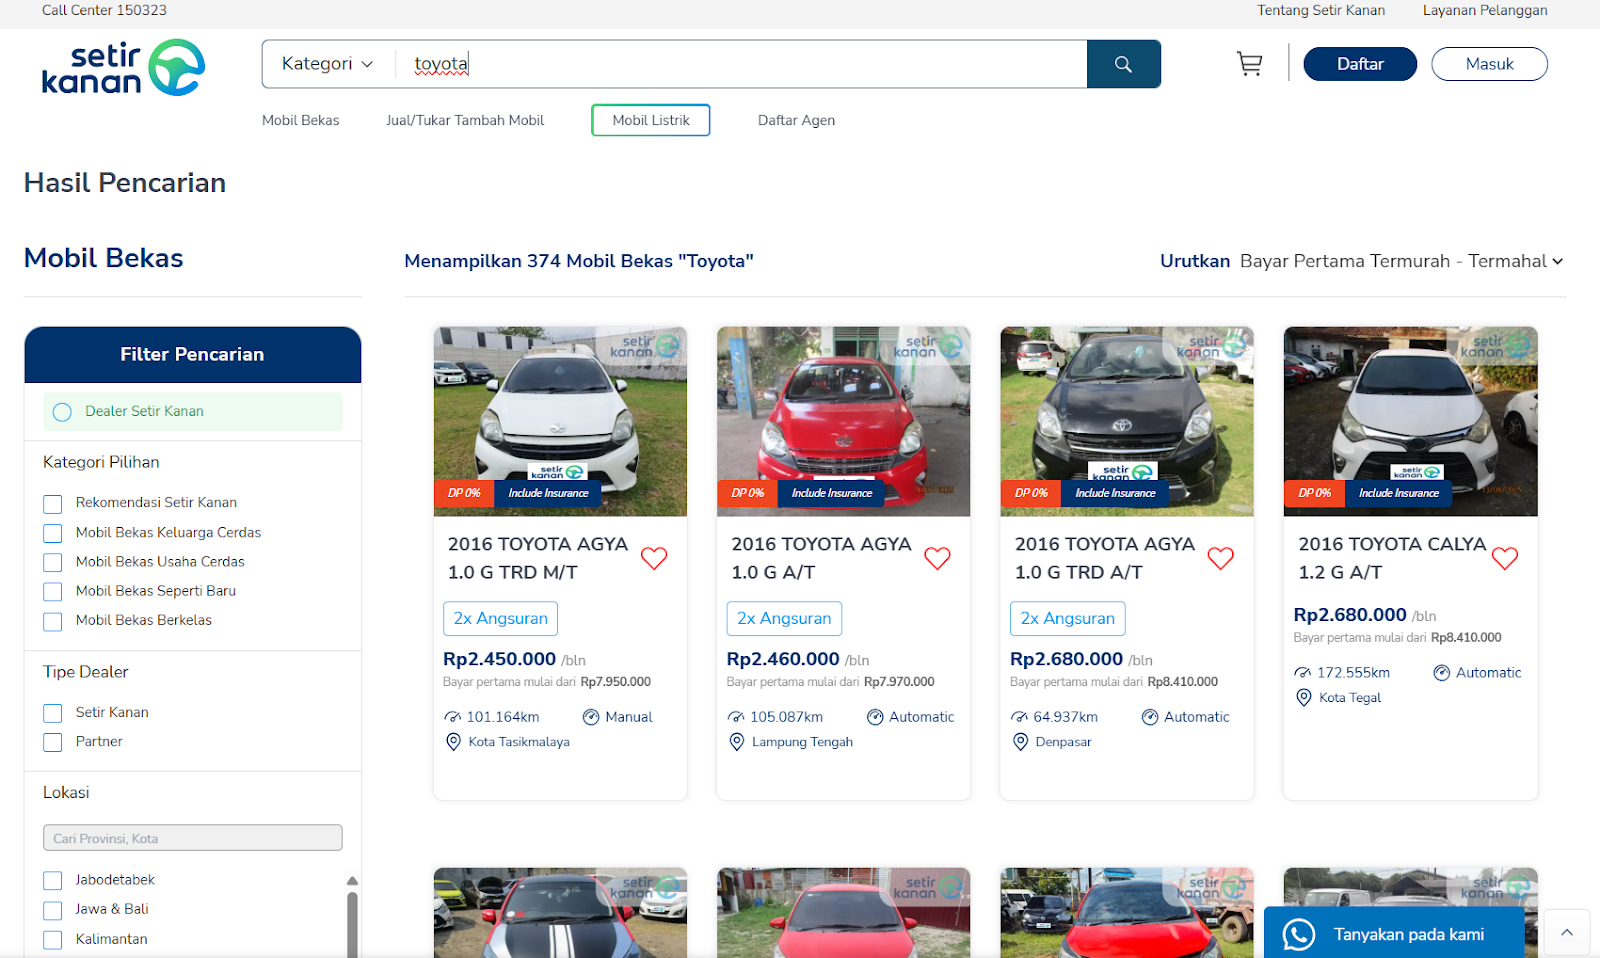
Task: Click price Rp2.450.000 /bln
Action: pyautogui.click(x=514, y=659)
